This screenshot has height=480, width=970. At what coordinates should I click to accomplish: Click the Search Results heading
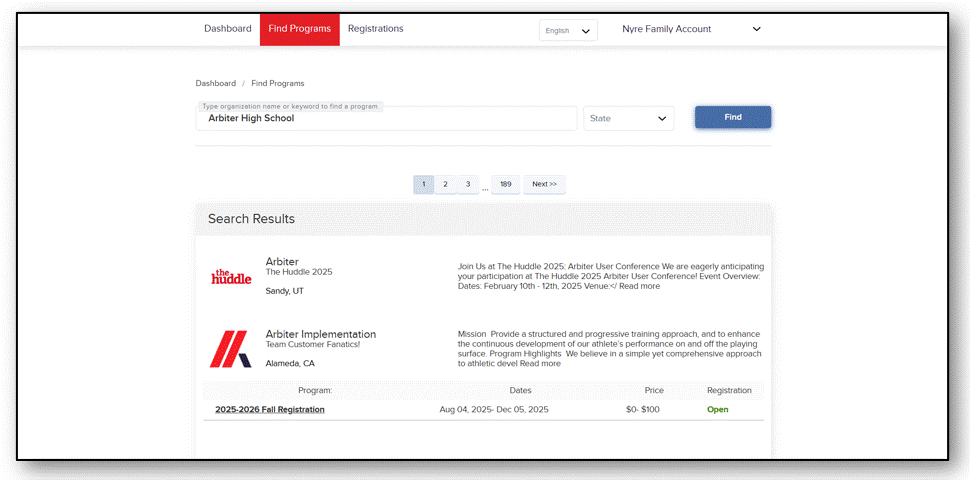click(251, 219)
